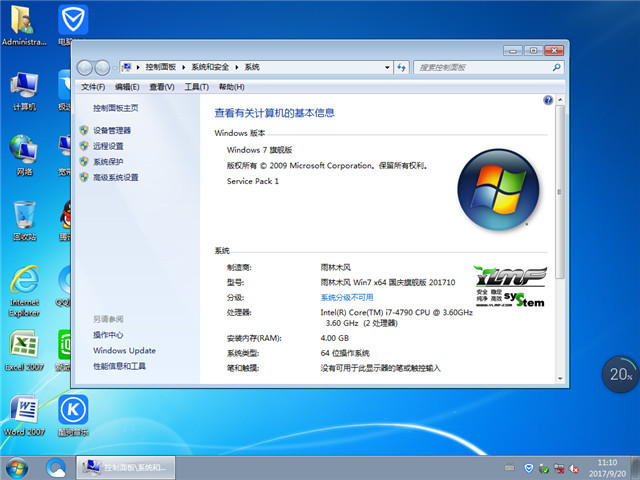Image resolution: width=640 pixels, height=480 pixels.
Task: Launch Internet Explorer from desktop
Action: click(x=24, y=291)
